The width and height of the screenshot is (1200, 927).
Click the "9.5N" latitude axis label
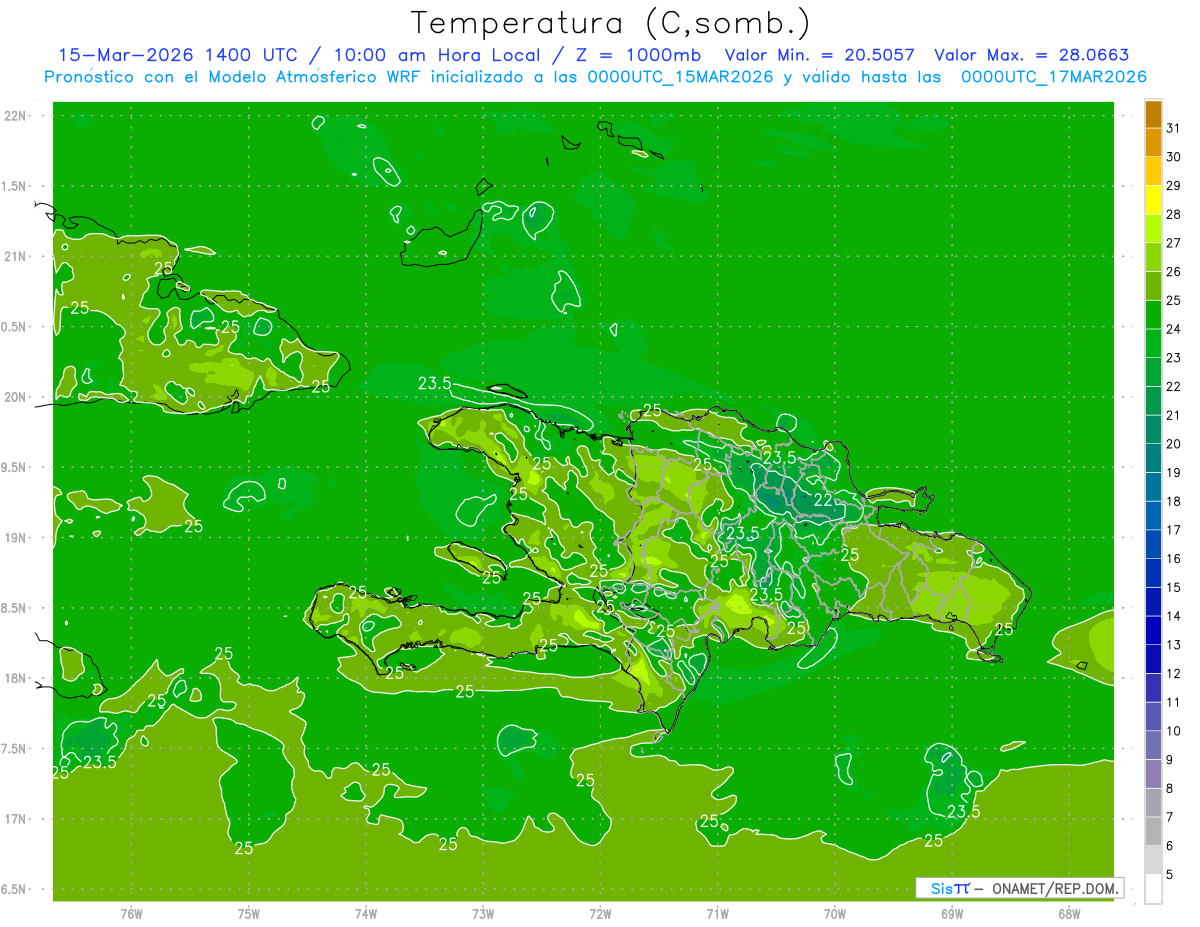14,467
